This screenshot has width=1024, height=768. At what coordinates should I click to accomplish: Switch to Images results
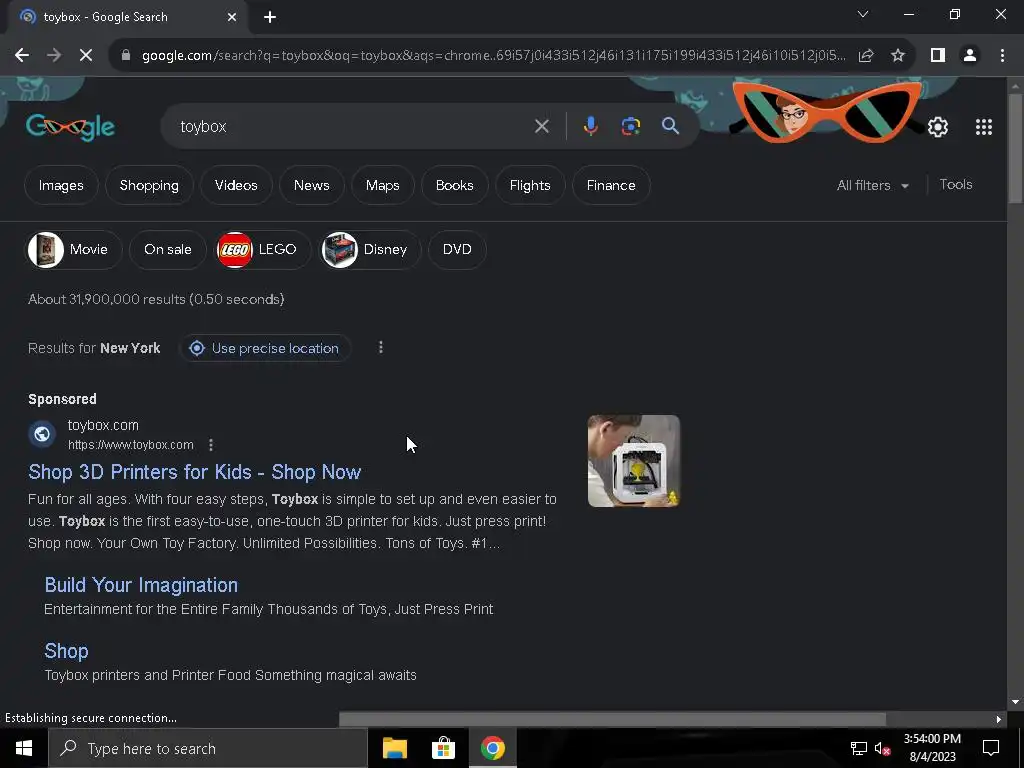(x=61, y=185)
